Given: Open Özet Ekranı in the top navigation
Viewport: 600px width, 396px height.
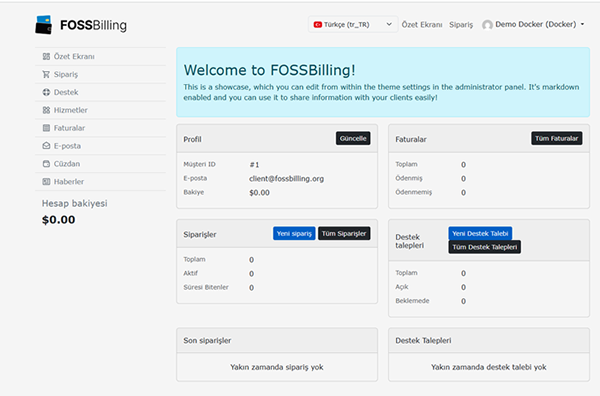Looking at the screenshot, I should coord(422,25).
